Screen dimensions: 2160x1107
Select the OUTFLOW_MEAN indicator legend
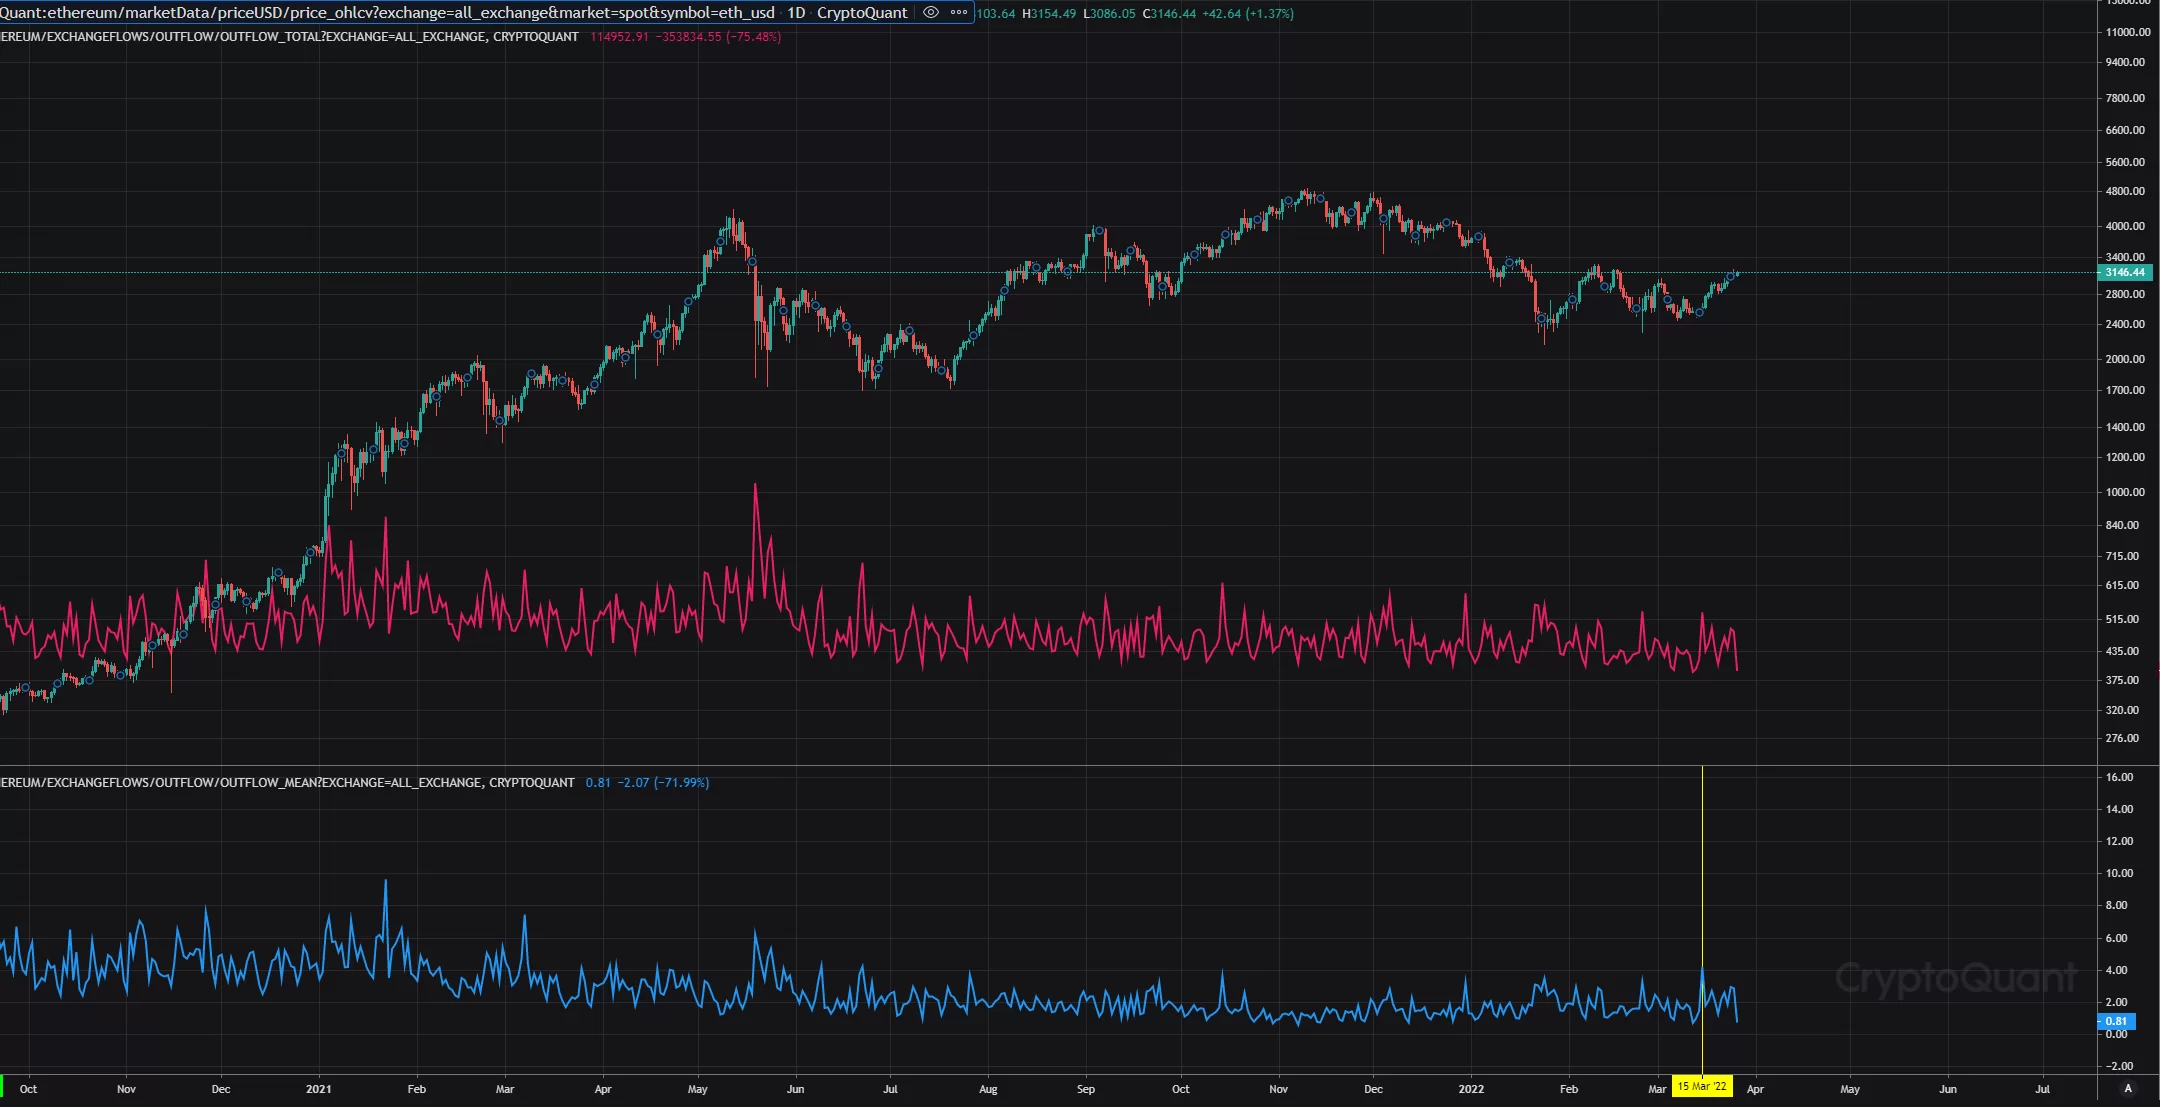tap(287, 783)
